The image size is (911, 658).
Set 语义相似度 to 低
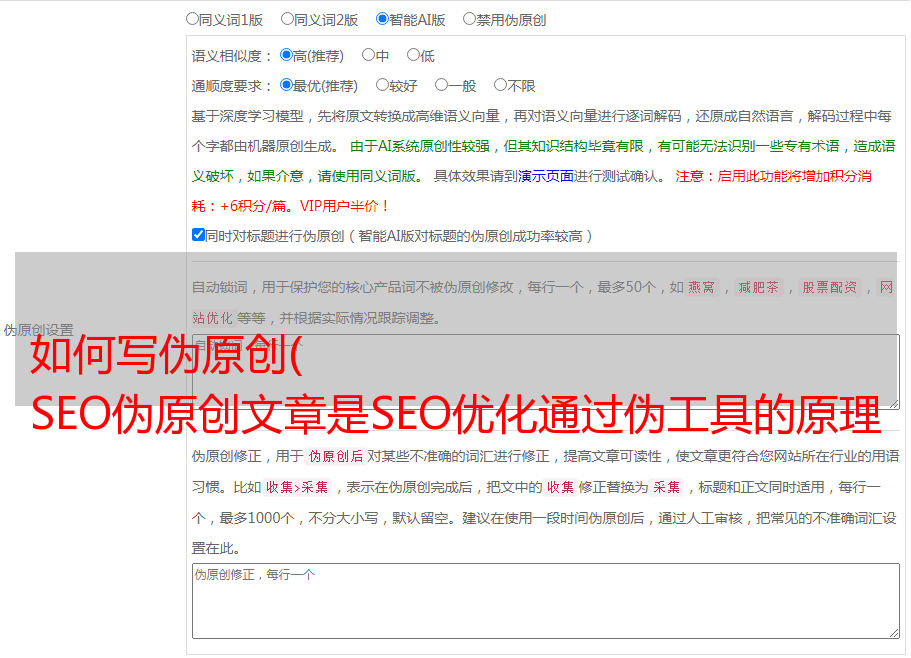pos(413,56)
